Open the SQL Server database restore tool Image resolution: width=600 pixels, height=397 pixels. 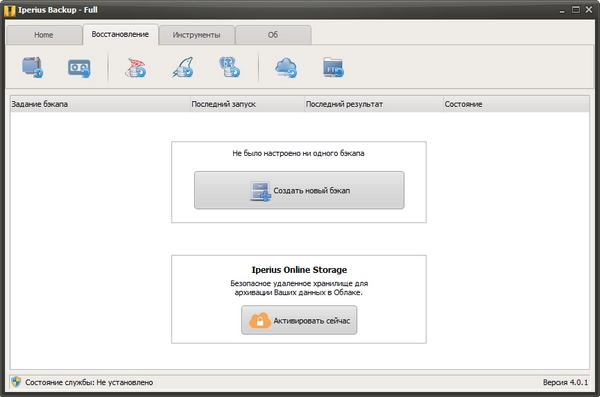(x=135, y=67)
